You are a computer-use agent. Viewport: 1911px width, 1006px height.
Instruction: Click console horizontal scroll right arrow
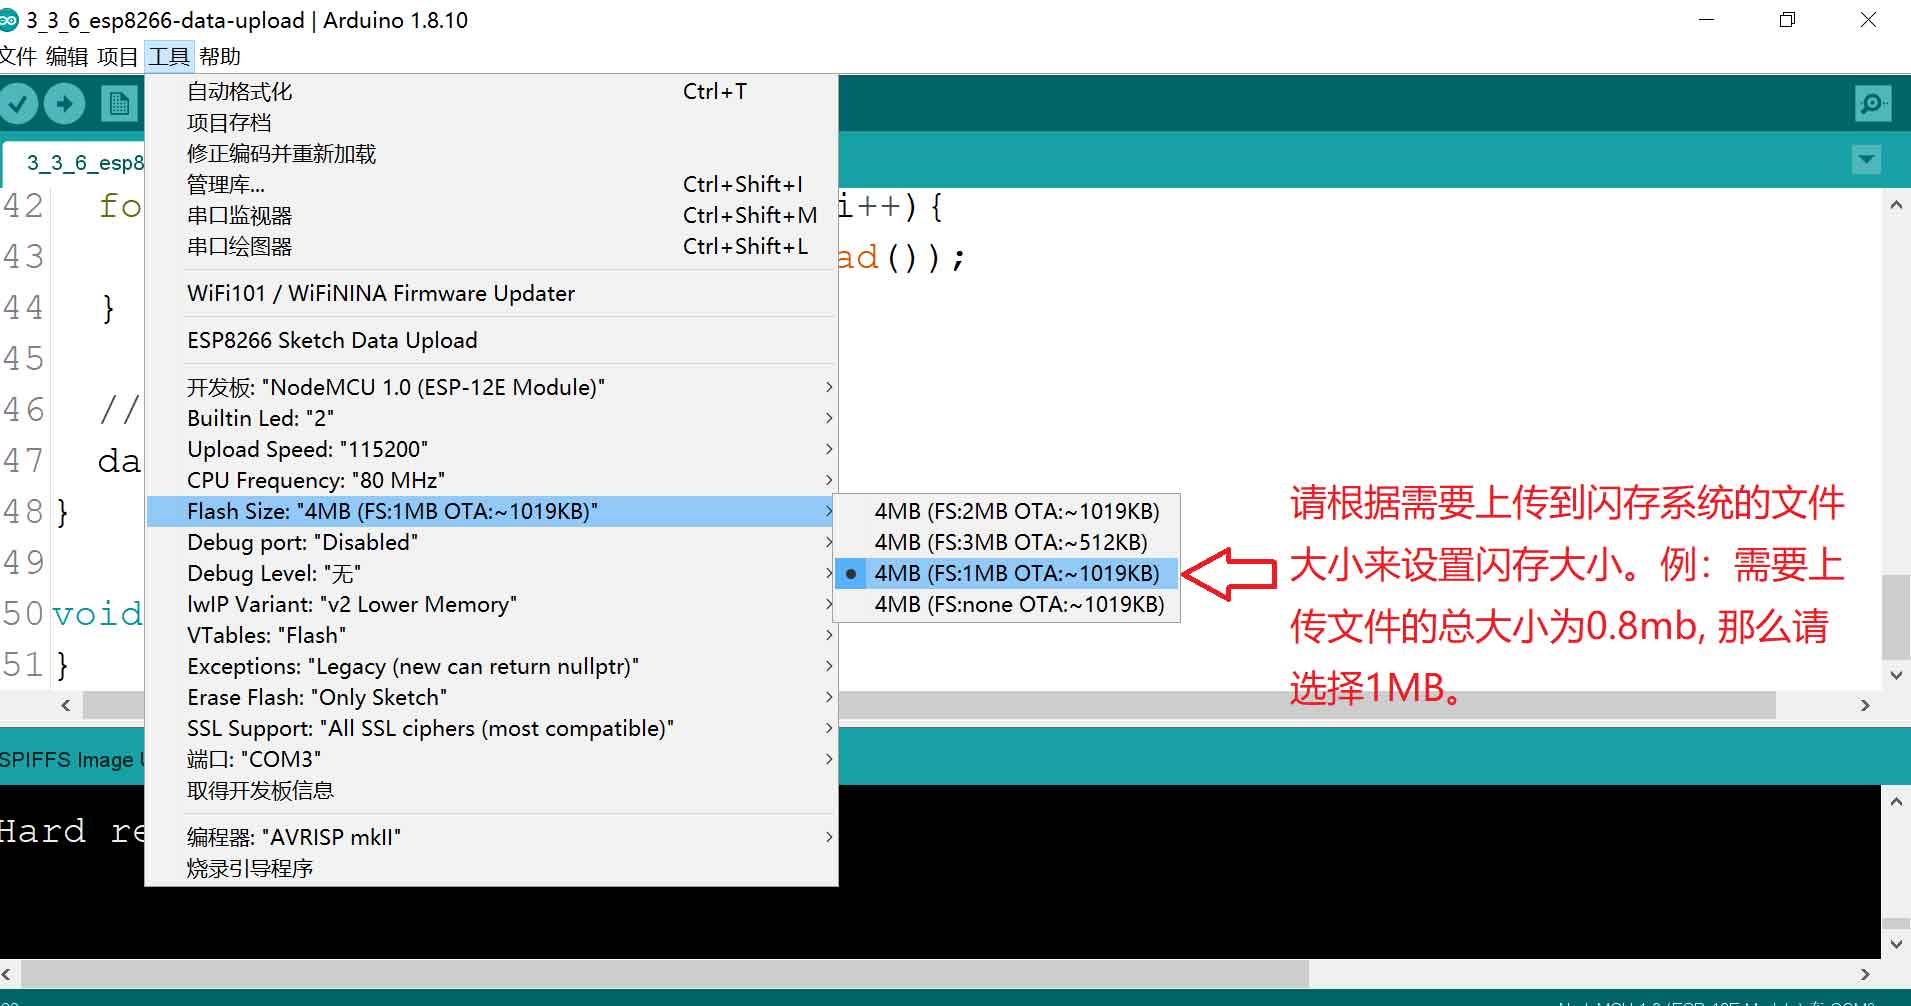pos(1864,973)
